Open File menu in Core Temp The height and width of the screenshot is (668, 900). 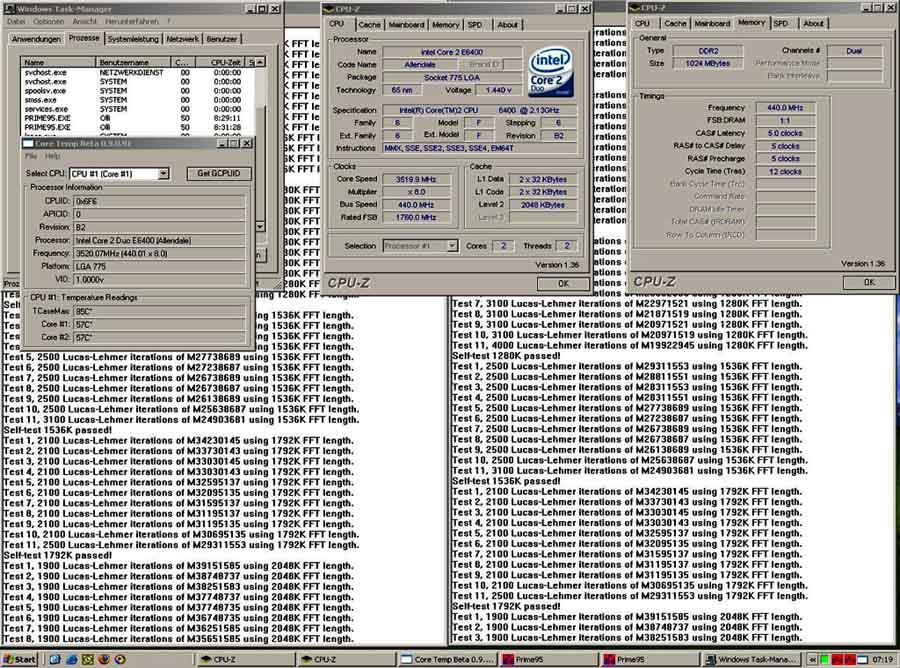tap(31, 156)
